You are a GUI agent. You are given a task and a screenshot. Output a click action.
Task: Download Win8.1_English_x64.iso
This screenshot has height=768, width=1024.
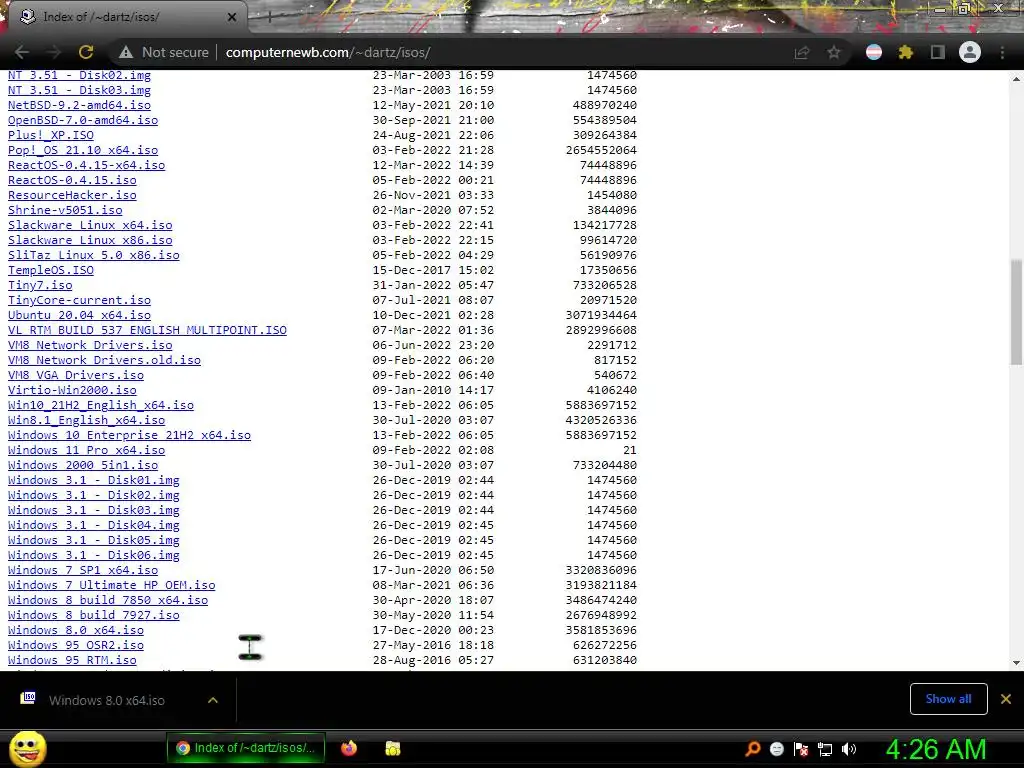(x=86, y=421)
